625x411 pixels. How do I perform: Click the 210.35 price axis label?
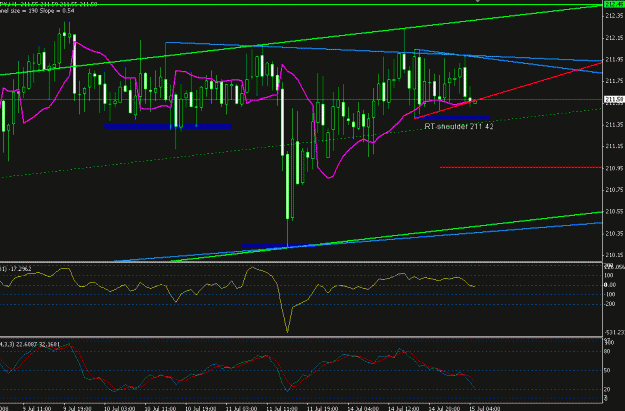coord(614,233)
